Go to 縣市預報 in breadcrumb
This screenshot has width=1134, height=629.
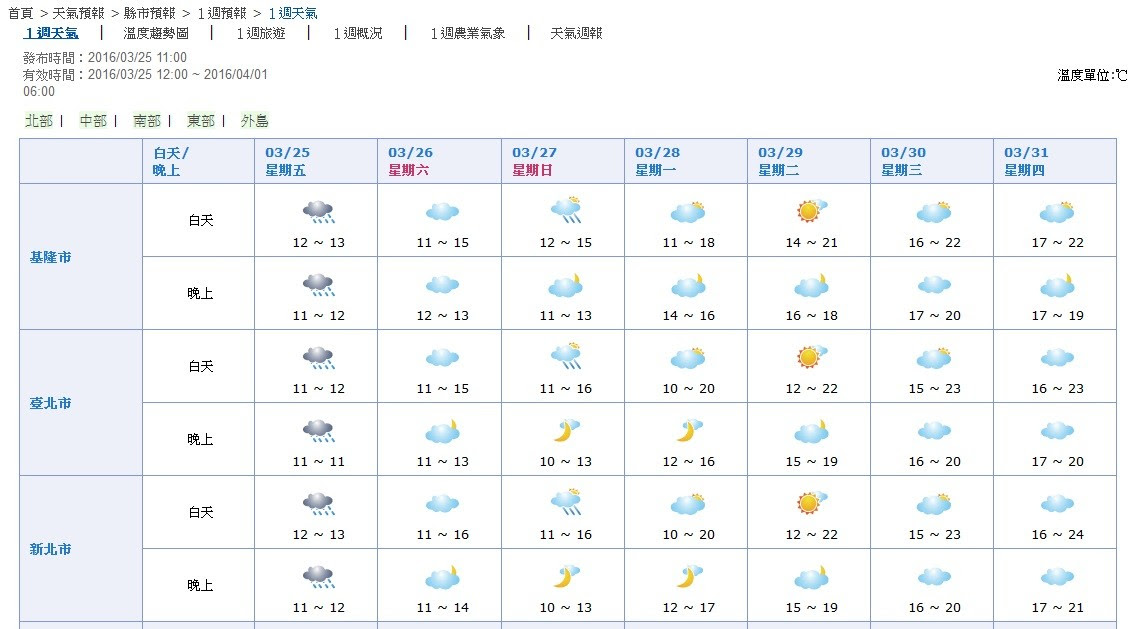click(x=150, y=14)
